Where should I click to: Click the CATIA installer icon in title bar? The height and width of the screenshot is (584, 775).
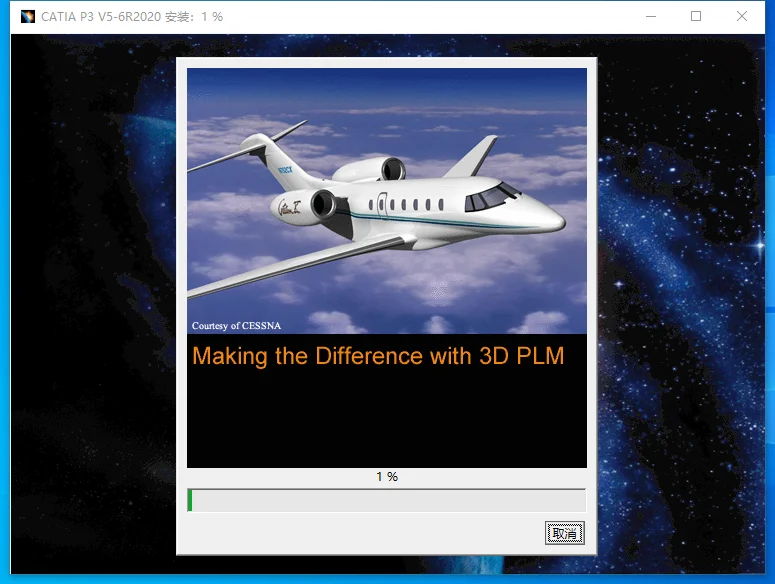[x=28, y=17]
